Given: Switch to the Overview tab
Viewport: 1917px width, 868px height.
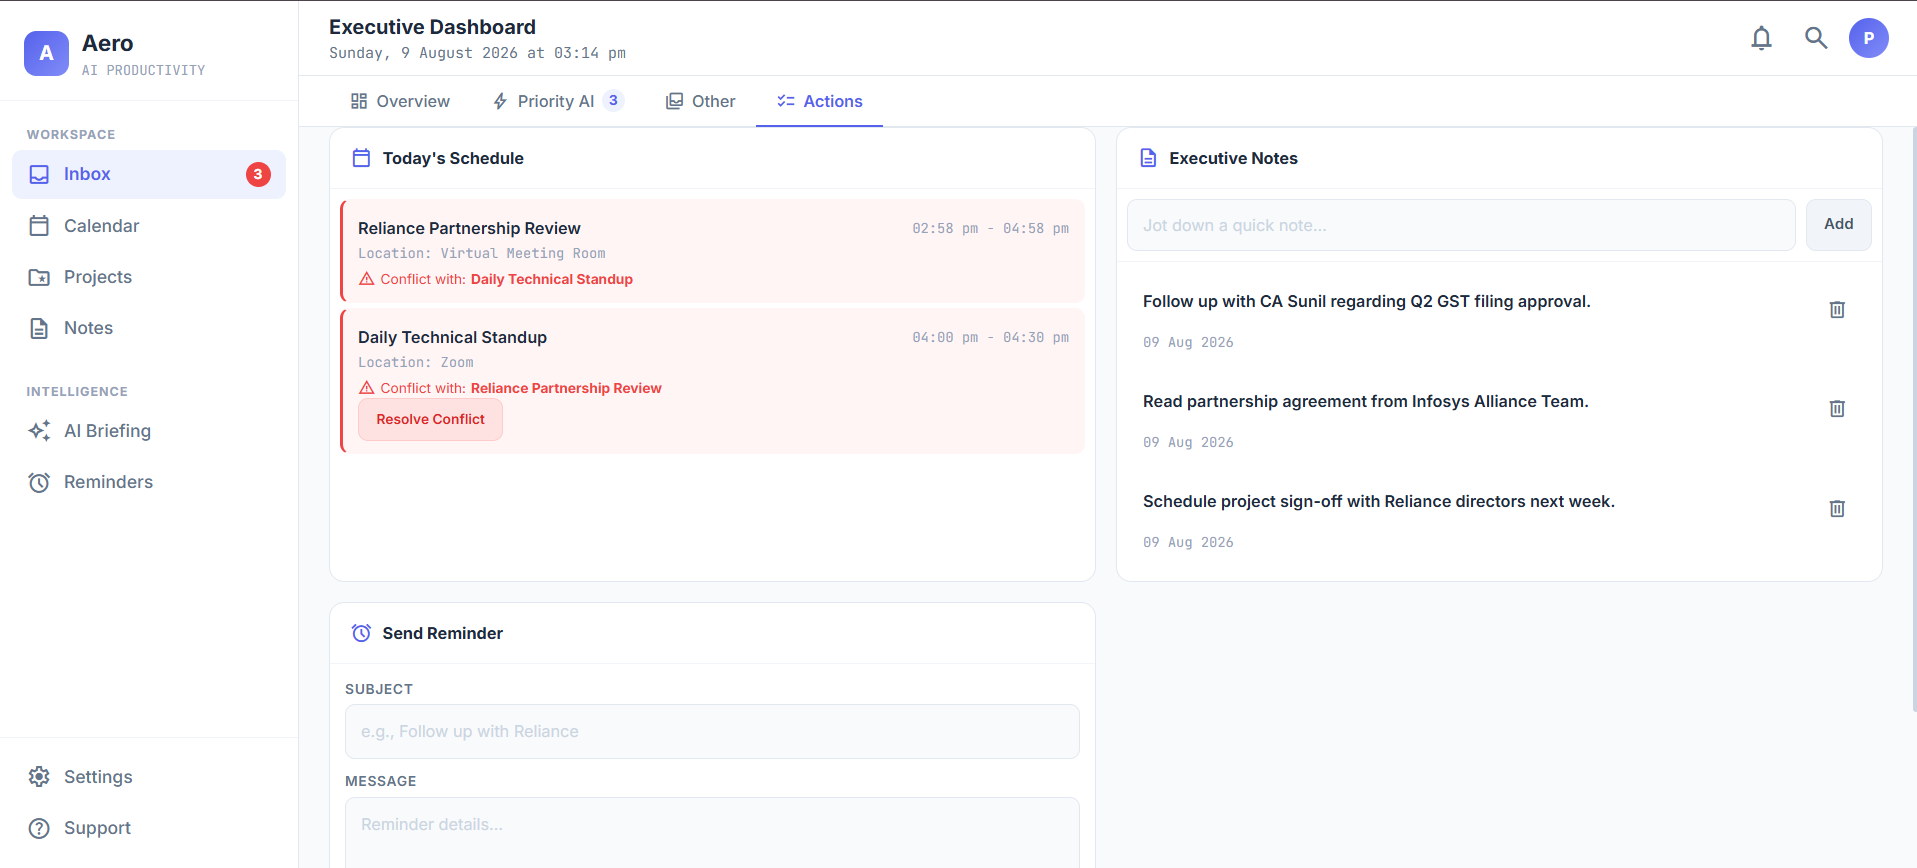Looking at the screenshot, I should click(x=400, y=101).
